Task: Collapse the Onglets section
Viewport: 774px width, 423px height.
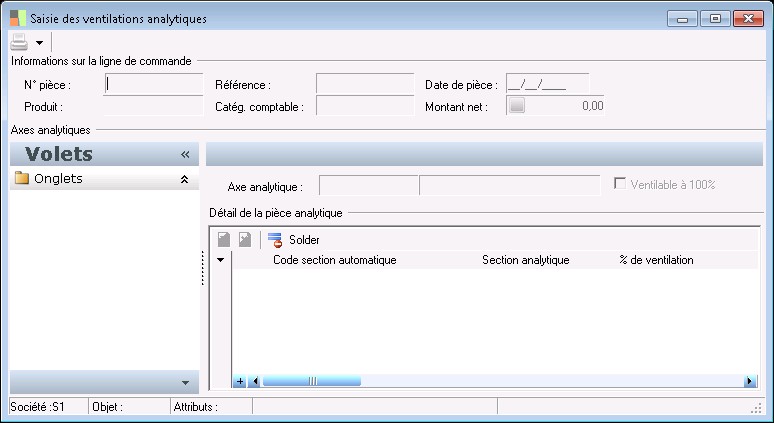Action: (x=184, y=180)
